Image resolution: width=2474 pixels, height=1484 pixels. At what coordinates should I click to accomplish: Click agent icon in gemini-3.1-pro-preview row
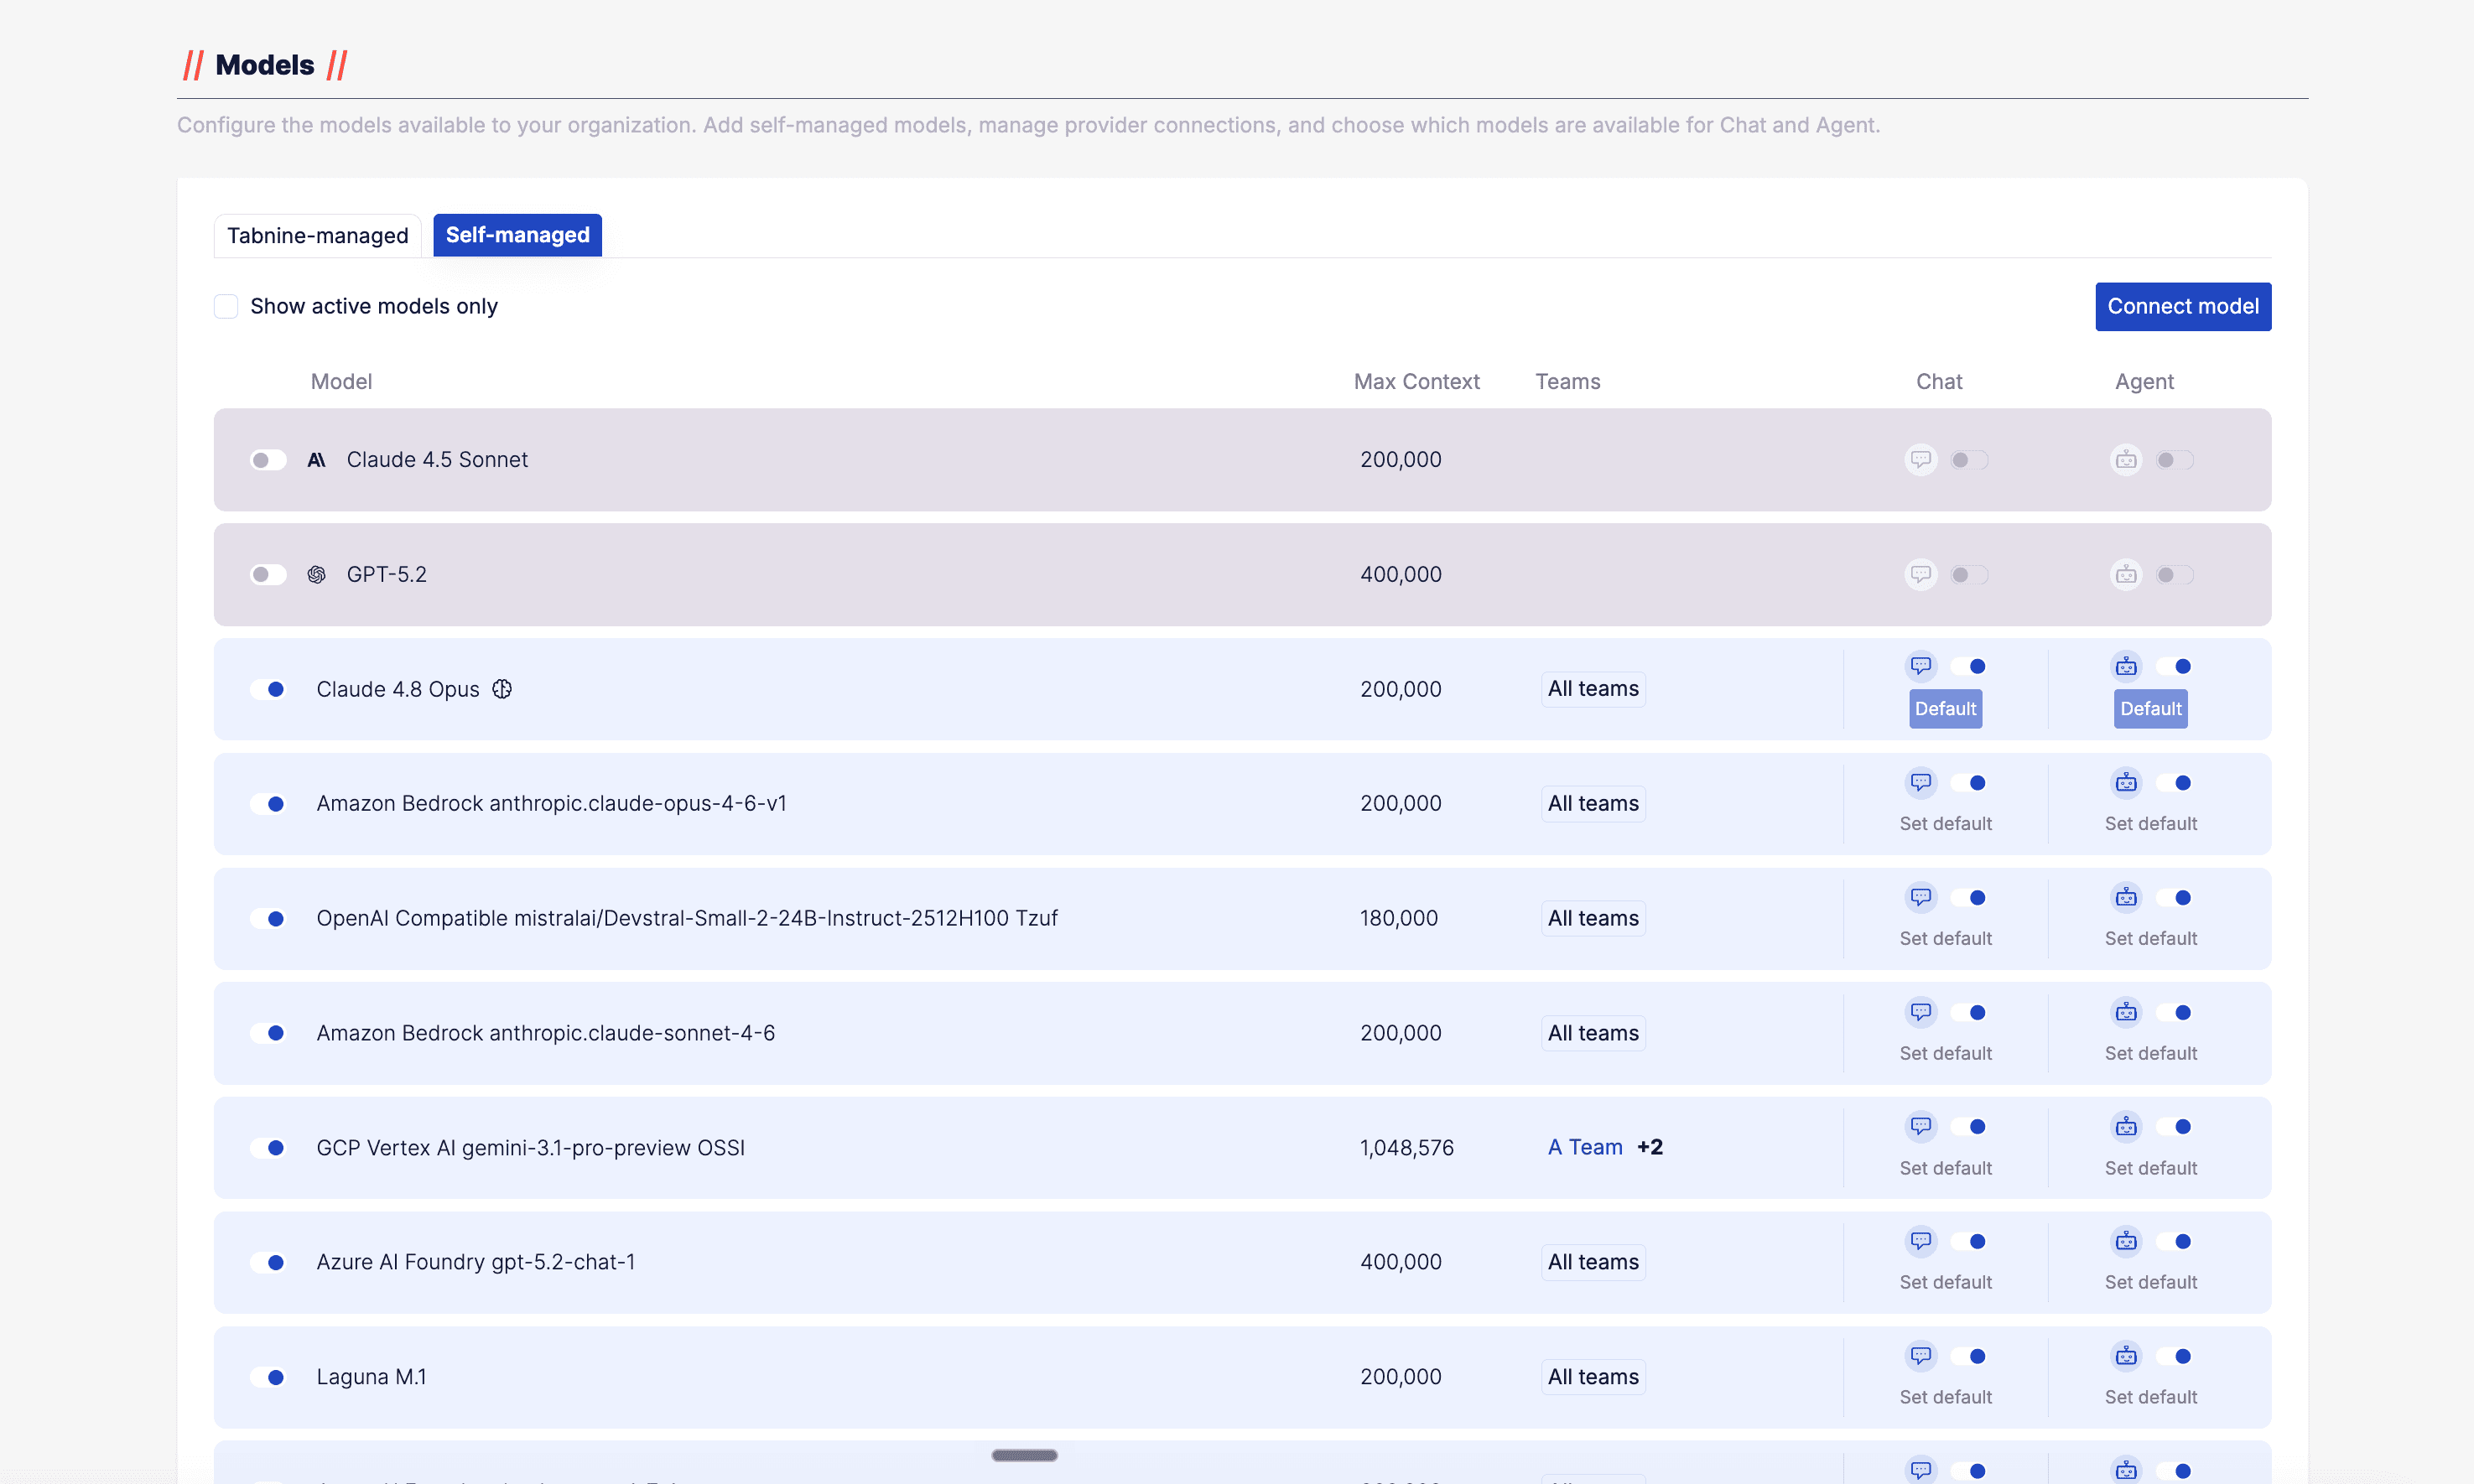pos(2126,1126)
